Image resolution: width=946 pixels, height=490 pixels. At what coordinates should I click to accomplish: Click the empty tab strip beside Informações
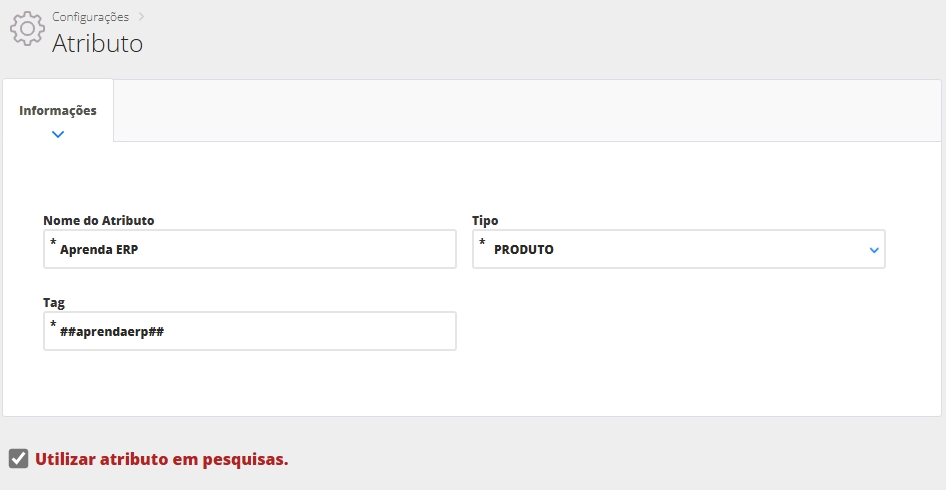(x=520, y=111)
